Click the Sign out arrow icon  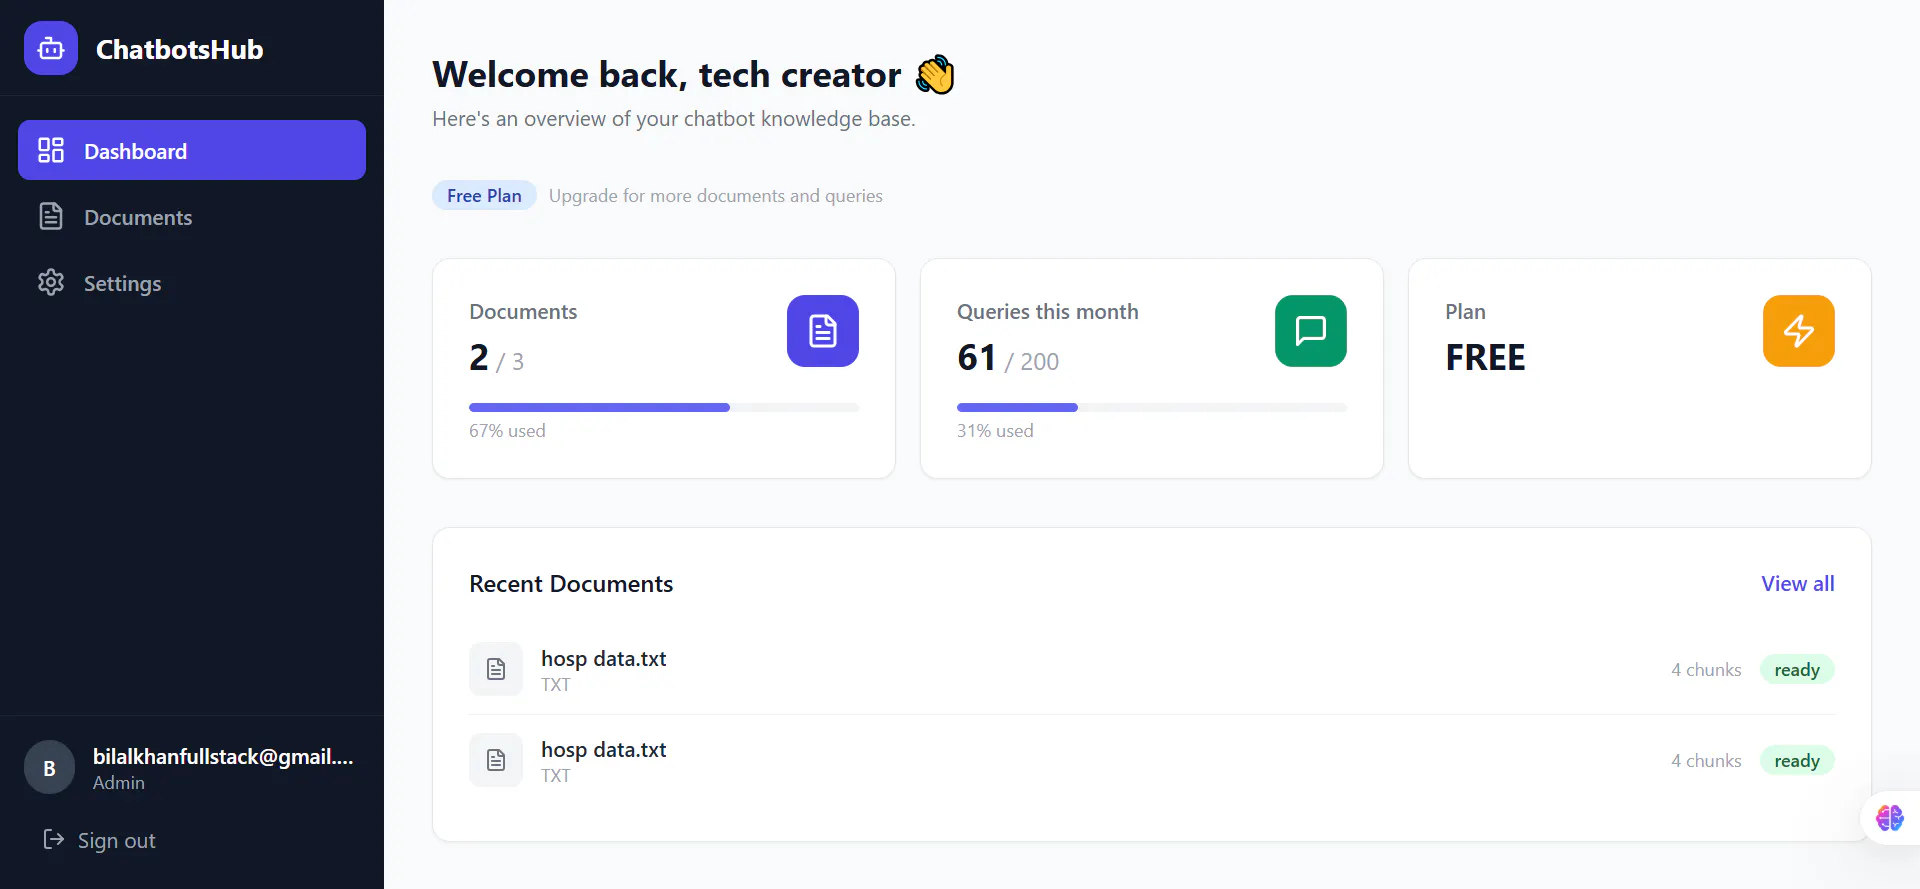[x=53, y=839]
